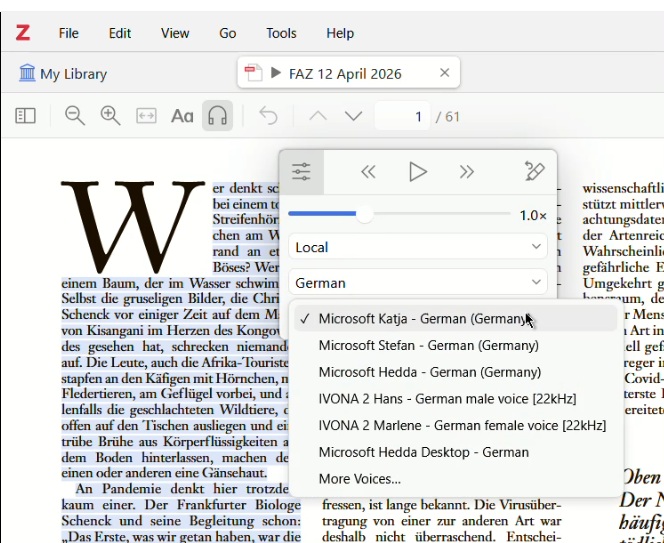The width and height of the screenshot is (664, 543).
Task: Toggle the read aloud settings sliders icon
Action: click(x=302, y=172)
